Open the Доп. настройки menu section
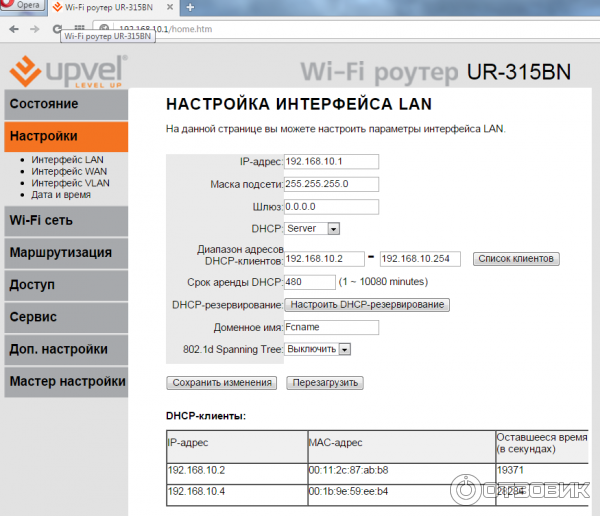Viewport: 600px width, 516px height. (66, 349)
